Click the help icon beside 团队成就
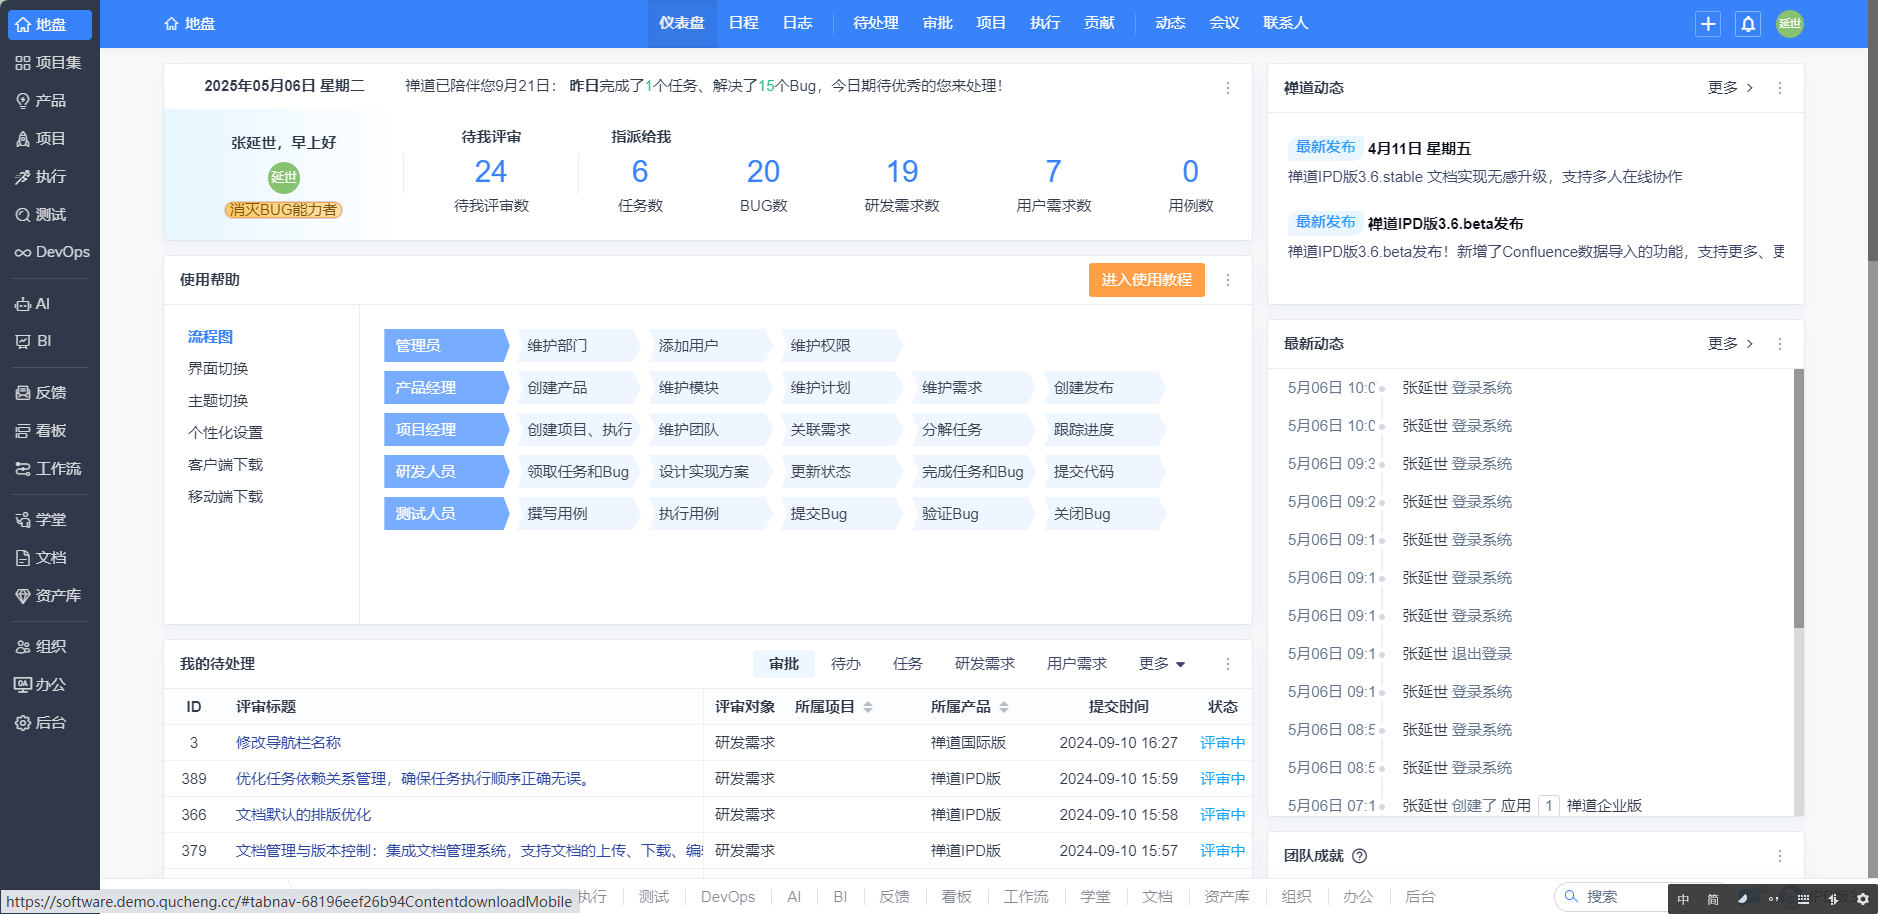The image size is (1878, 914). click(1359, 856)
